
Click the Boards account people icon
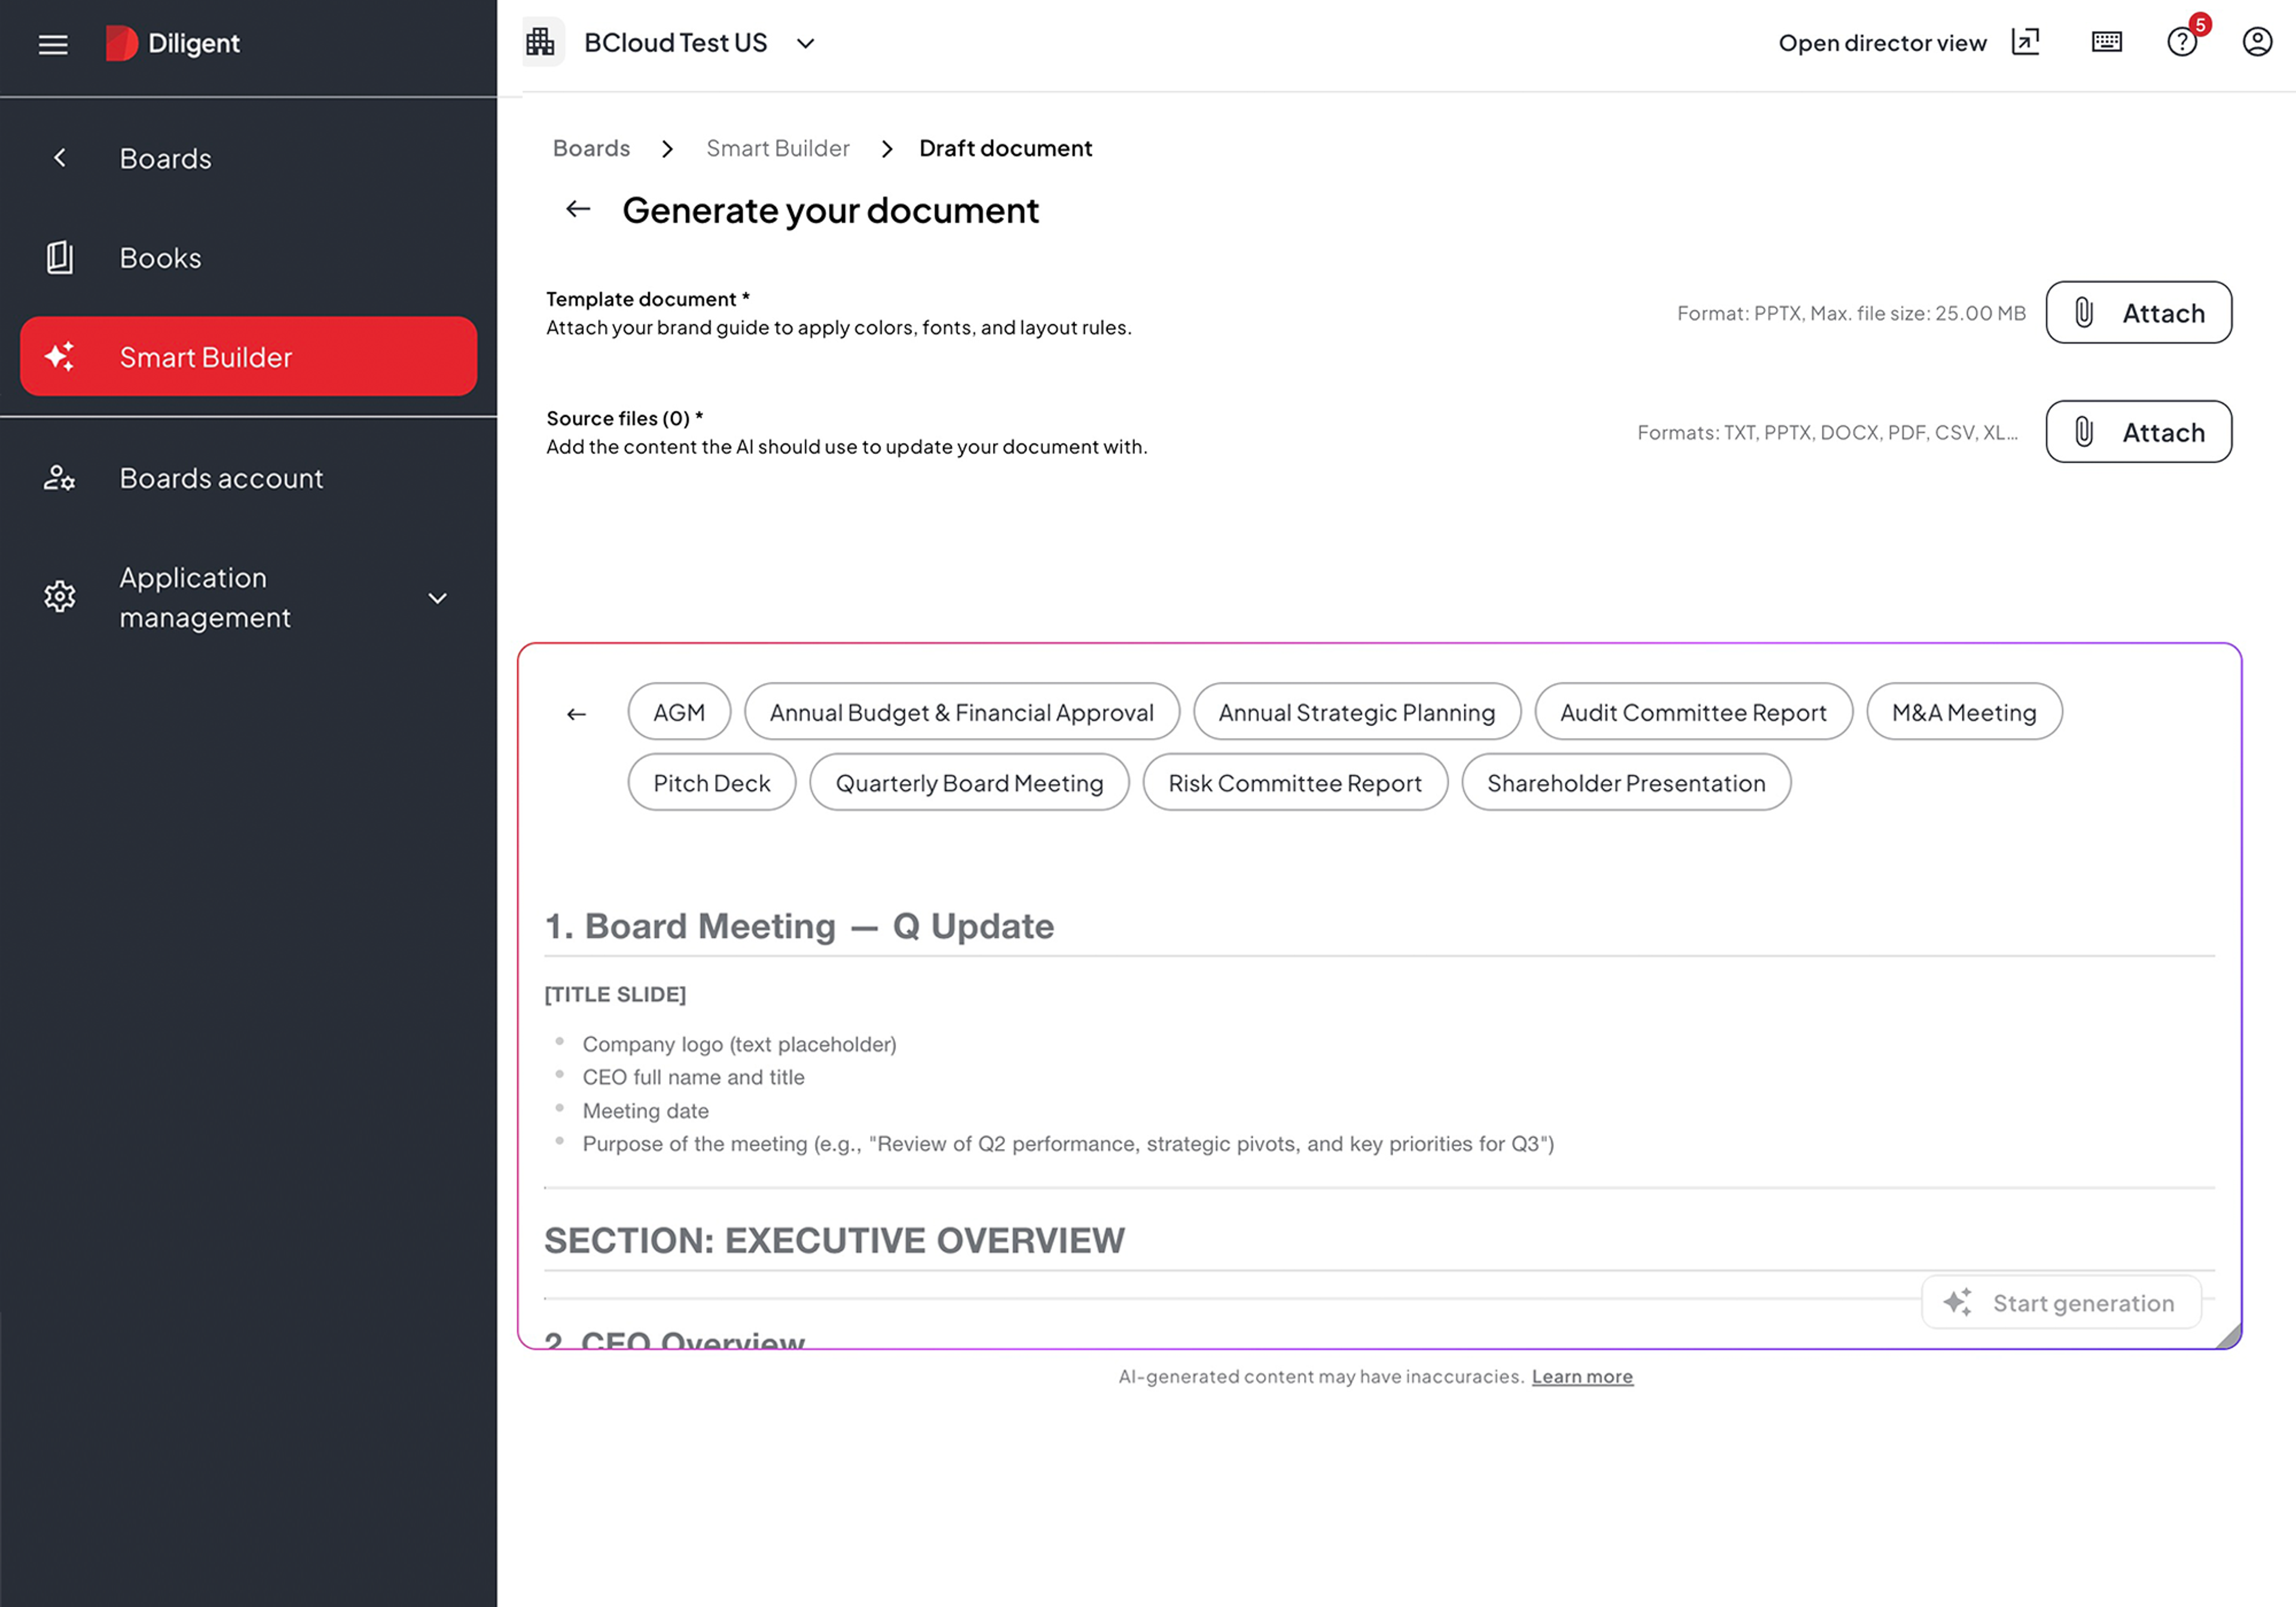click(x=60, y=478)
